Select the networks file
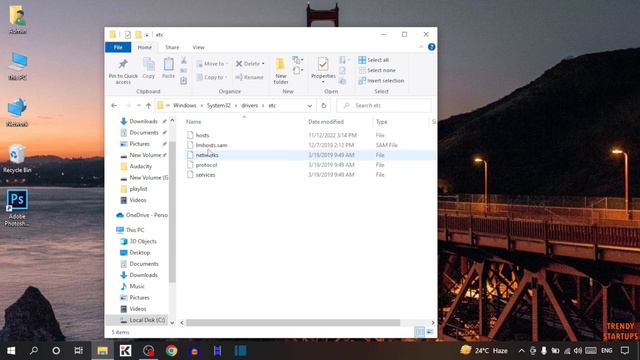 pyautogui.click(x=207, y=155)
